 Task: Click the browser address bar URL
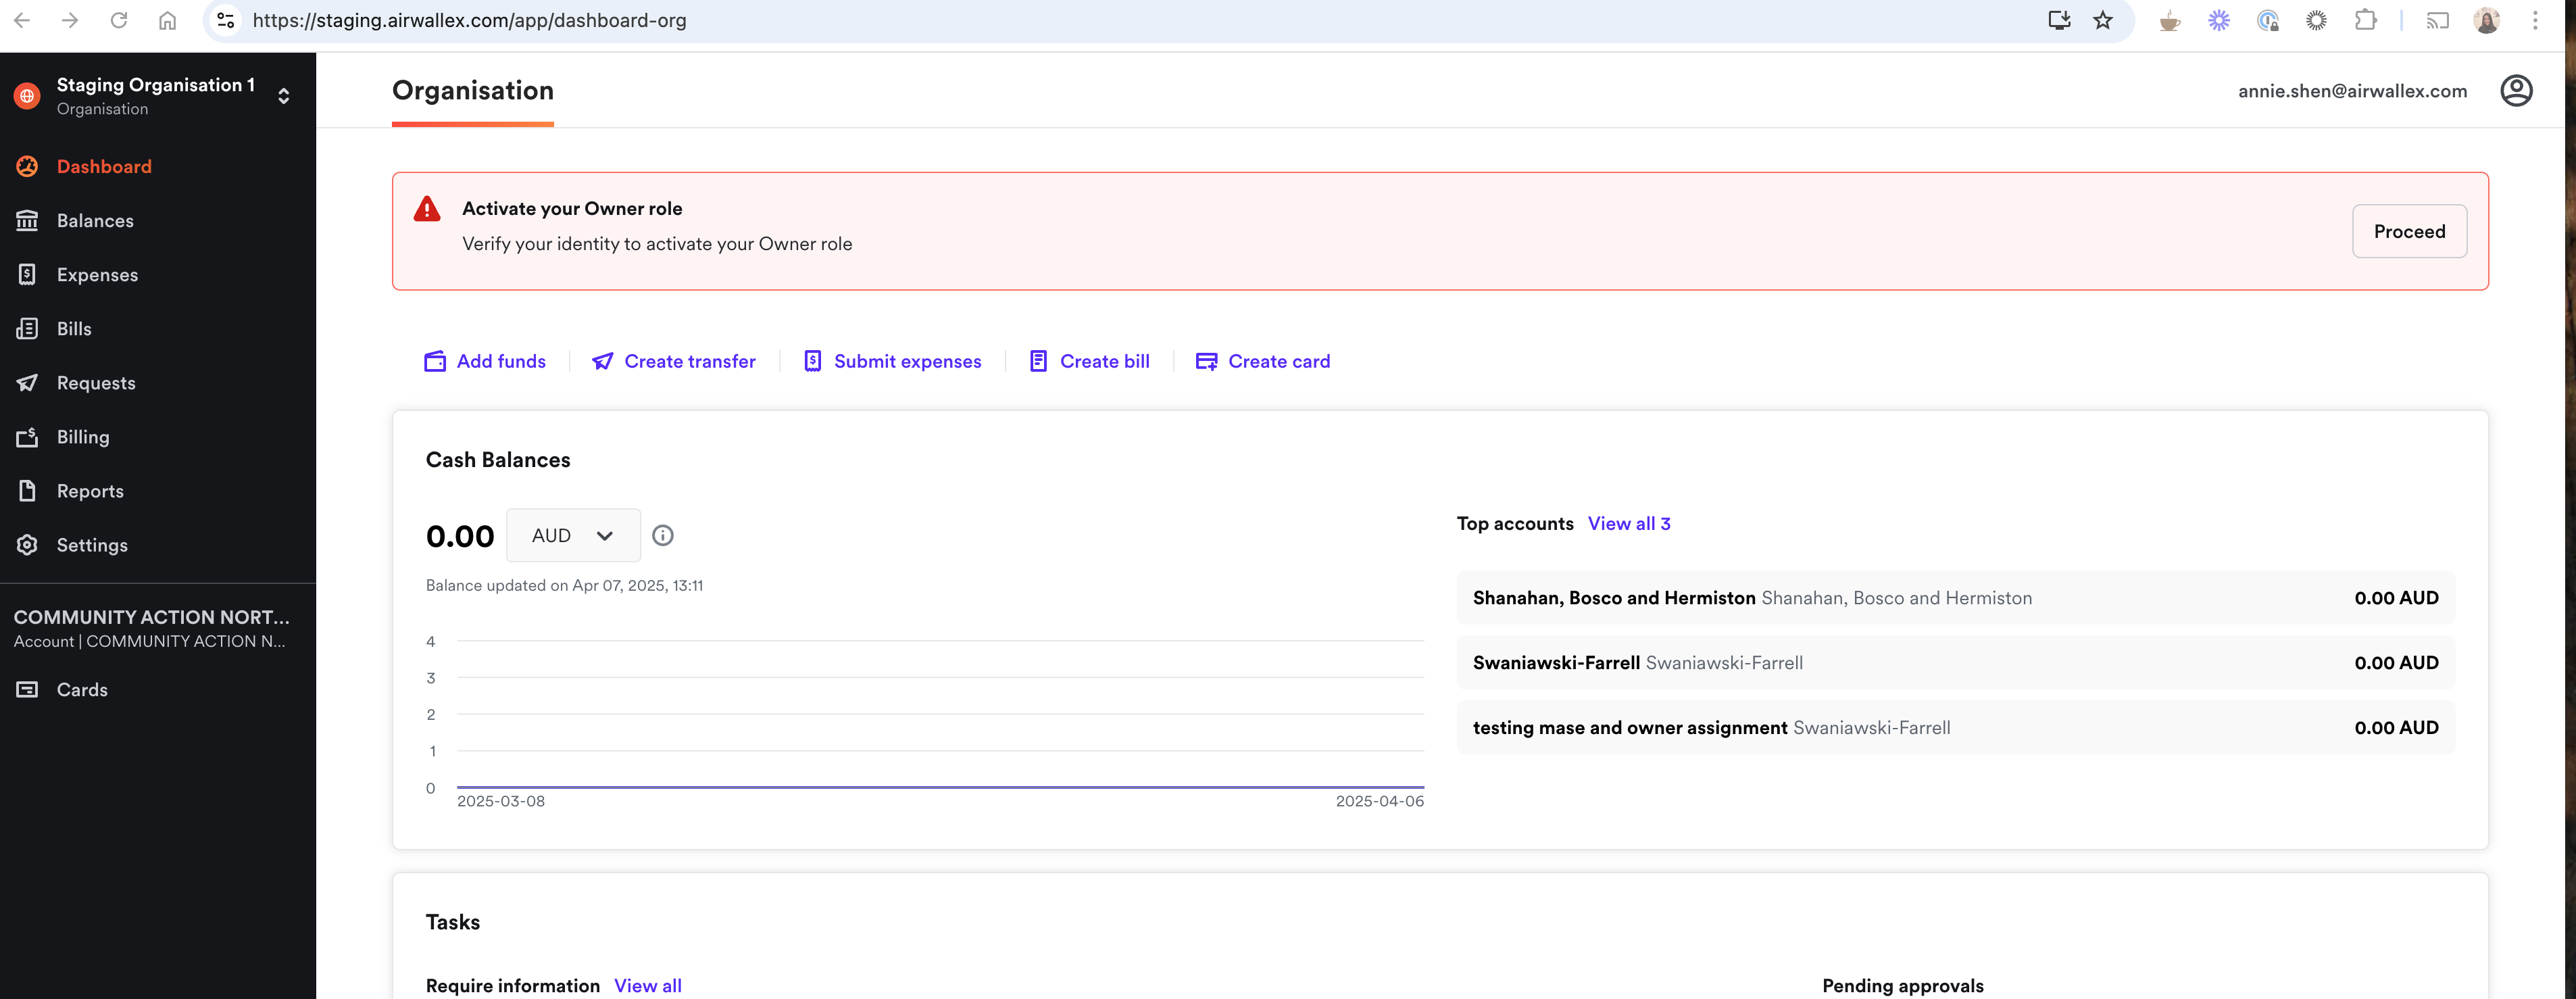(469, 20)
